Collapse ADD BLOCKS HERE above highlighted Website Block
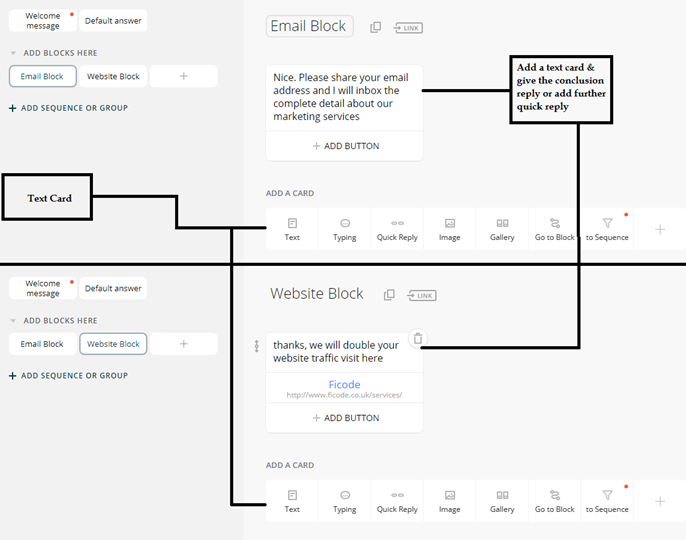The image size is (686, 540). [x=14, y=321]
